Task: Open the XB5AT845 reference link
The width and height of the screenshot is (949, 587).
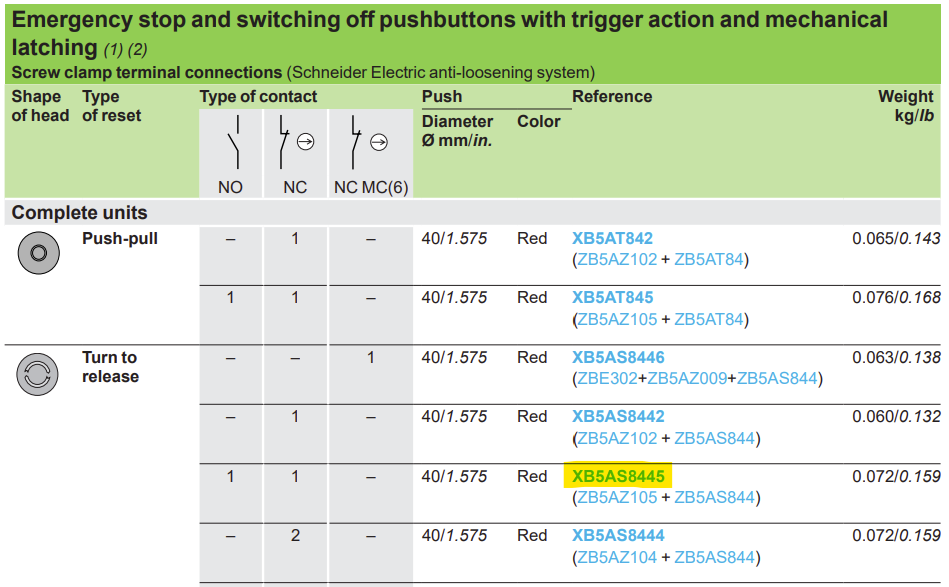Action: (612, 298)
